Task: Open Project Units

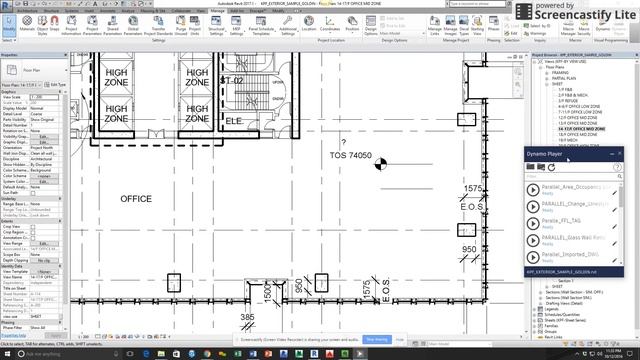Action: [x=195, y=25]
